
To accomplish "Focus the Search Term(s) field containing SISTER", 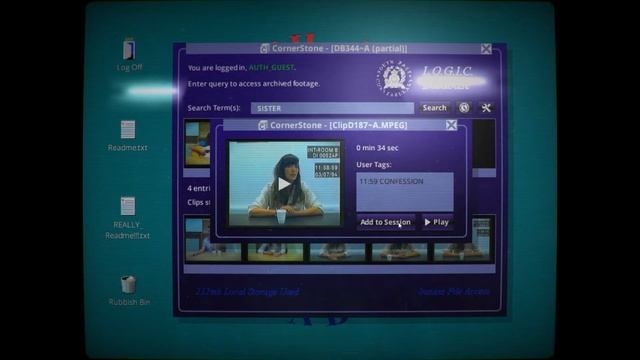I will (x=332, y=108).
